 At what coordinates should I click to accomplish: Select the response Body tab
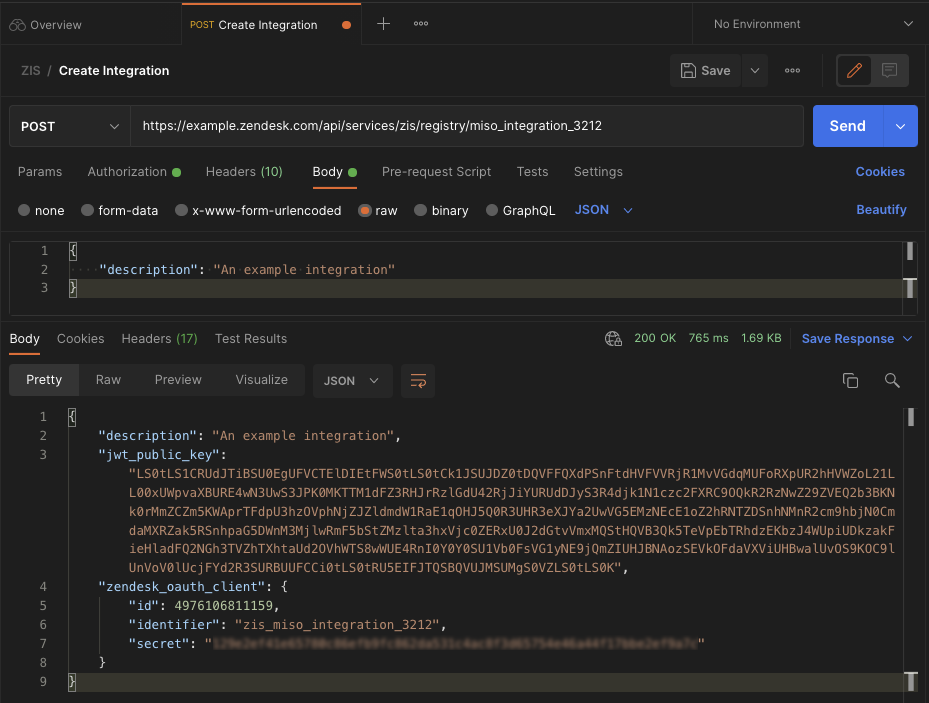[x=24, y=339]
